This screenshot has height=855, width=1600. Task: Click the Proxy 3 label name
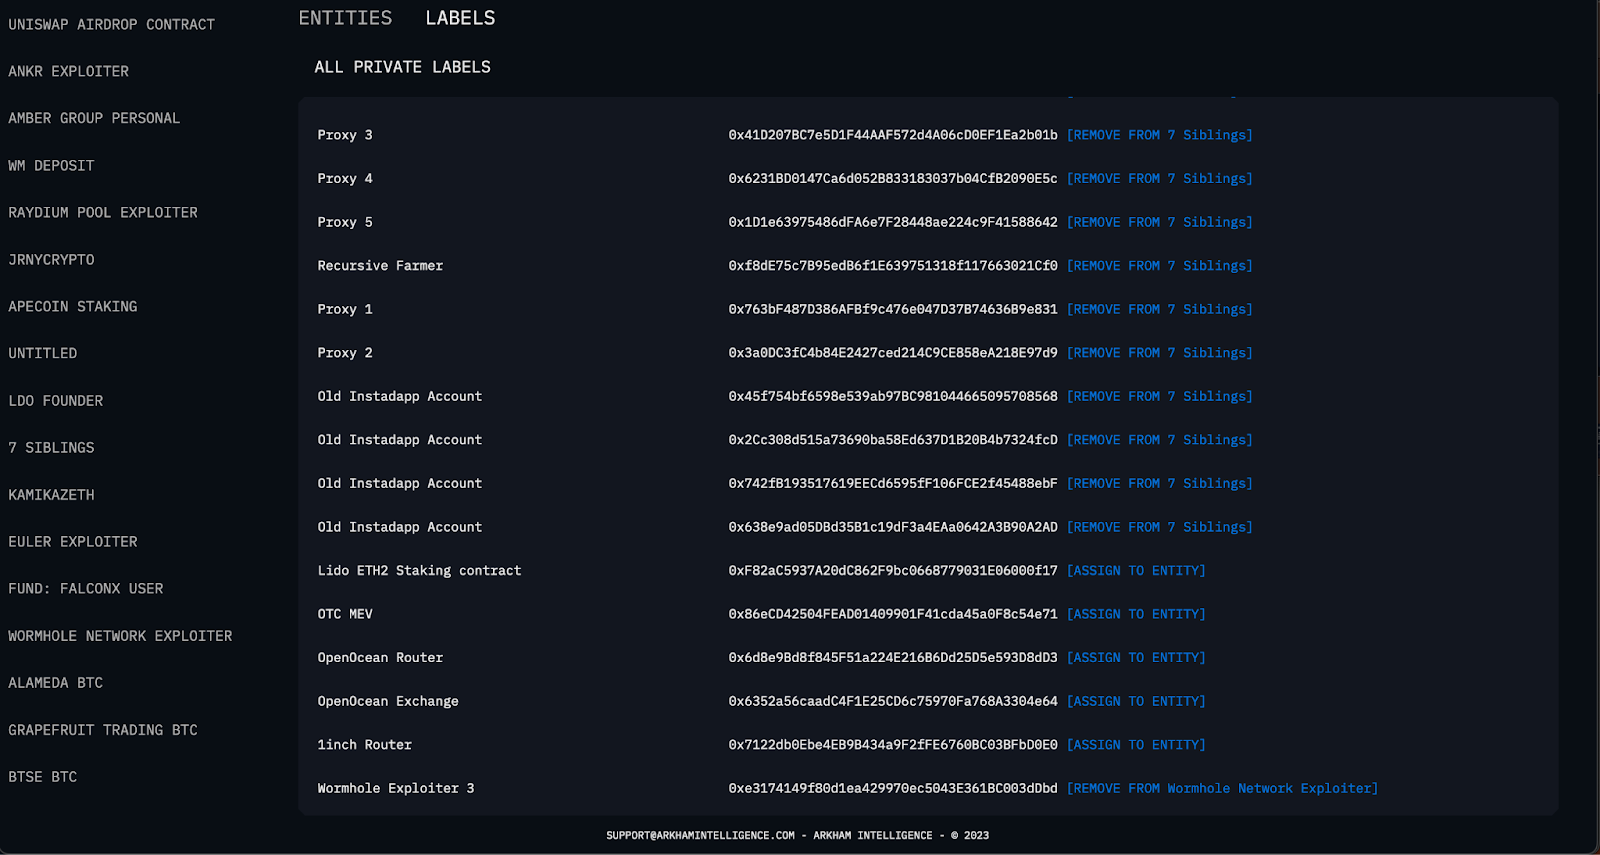[x=345, y=135]
